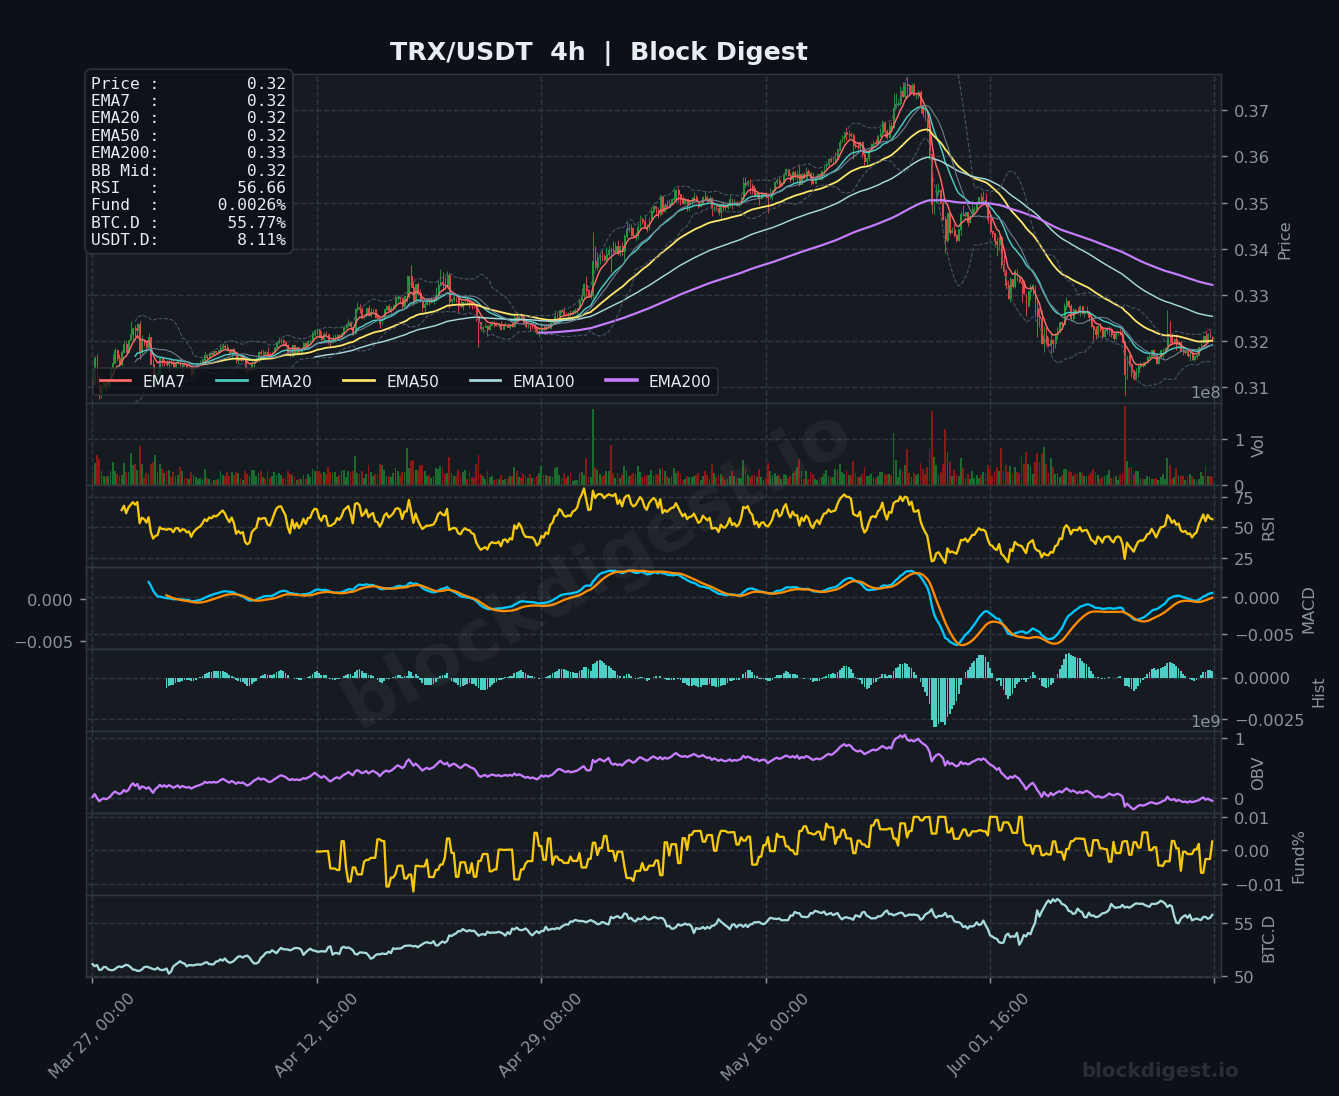Click the Fund% panel axis label
The image size is (1339, 1096).
[1299, 857]
